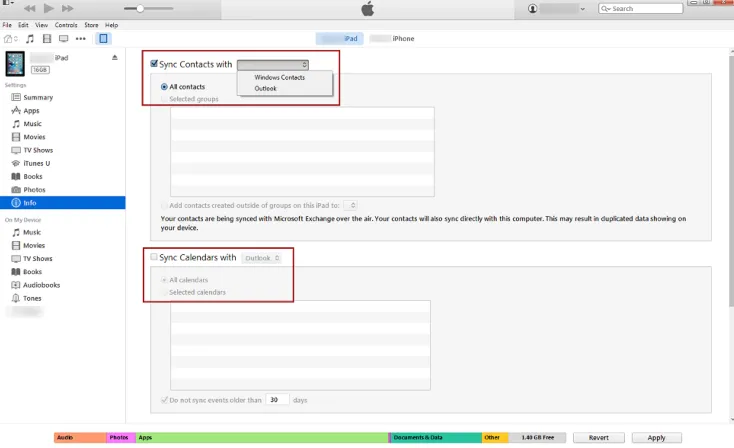Click Documents & Data storage segment
The image size is (734, 448).
click(436, 437)
